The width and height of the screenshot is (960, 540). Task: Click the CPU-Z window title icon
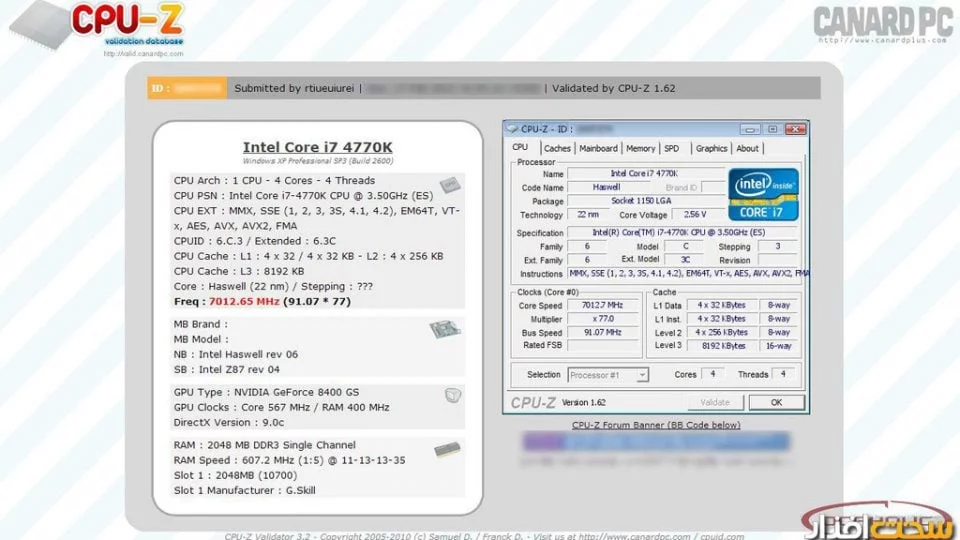click(x=512, y=129)
